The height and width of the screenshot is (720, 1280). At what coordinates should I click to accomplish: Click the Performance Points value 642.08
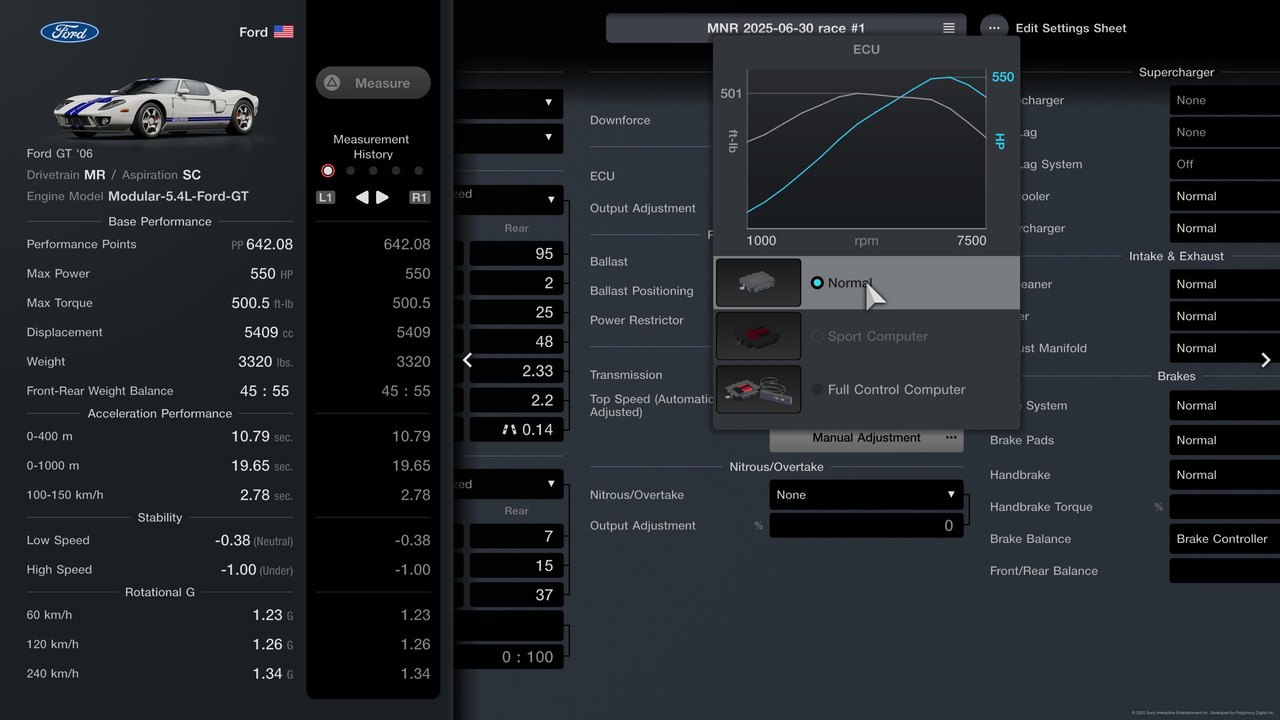click(x=269, y=244)
